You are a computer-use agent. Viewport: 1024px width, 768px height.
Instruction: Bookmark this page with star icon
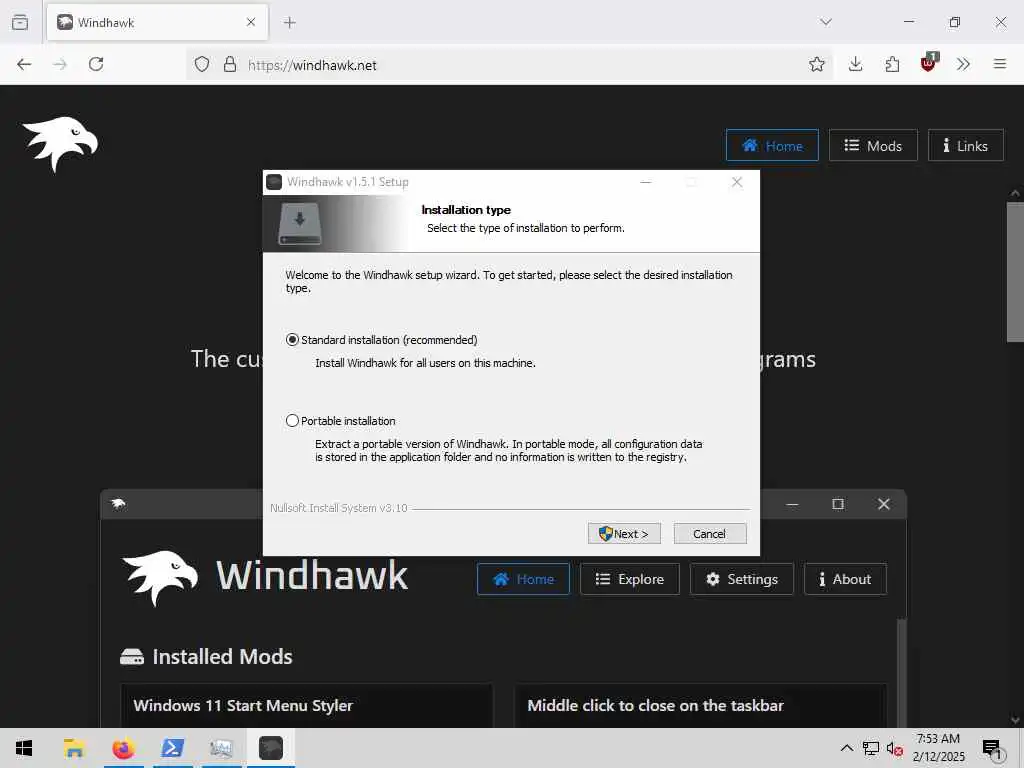coord(816,64)
